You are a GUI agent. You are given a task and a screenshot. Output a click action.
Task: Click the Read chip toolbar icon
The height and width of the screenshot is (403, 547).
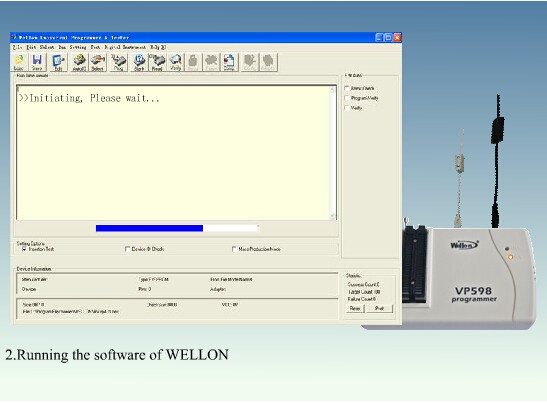(157, 62)
